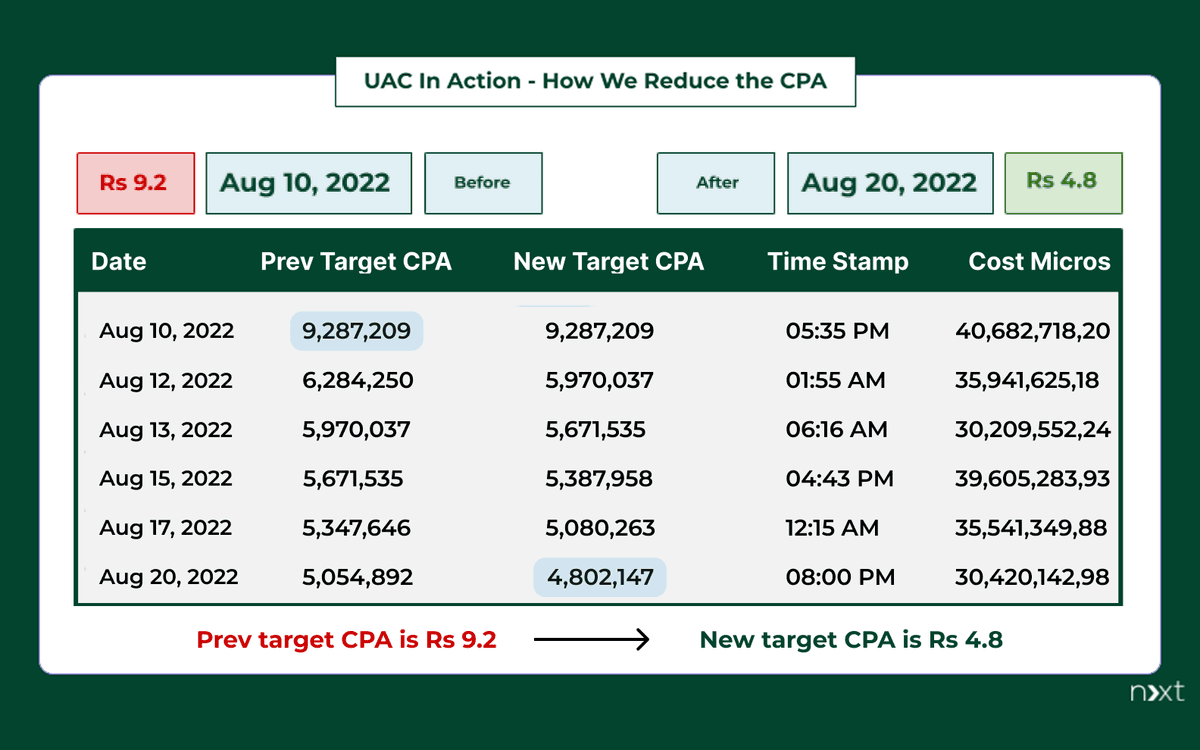Click the Rs 9.2 red price badge
This screenshot has width=1200, height=750.
[x=135, y=183]
